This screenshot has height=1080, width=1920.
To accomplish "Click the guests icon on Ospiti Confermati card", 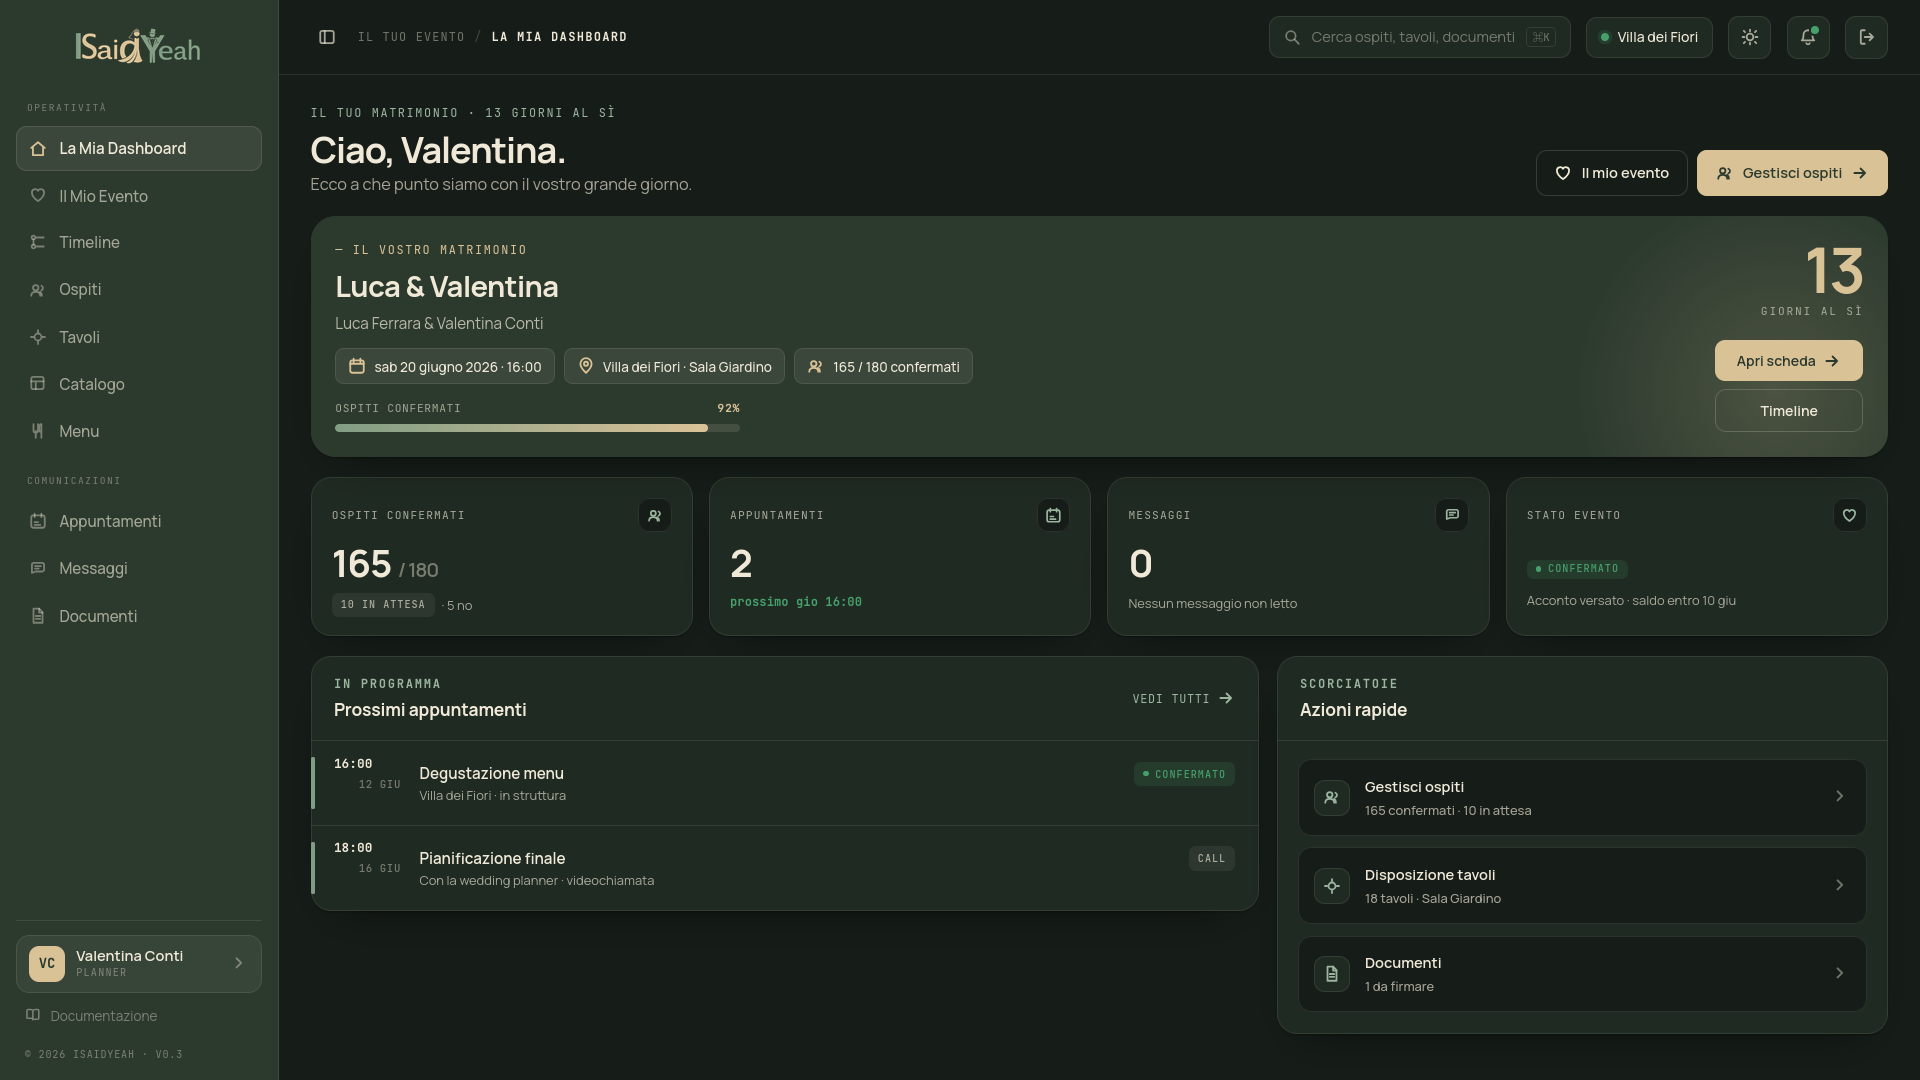I will [x=655, y=516].
